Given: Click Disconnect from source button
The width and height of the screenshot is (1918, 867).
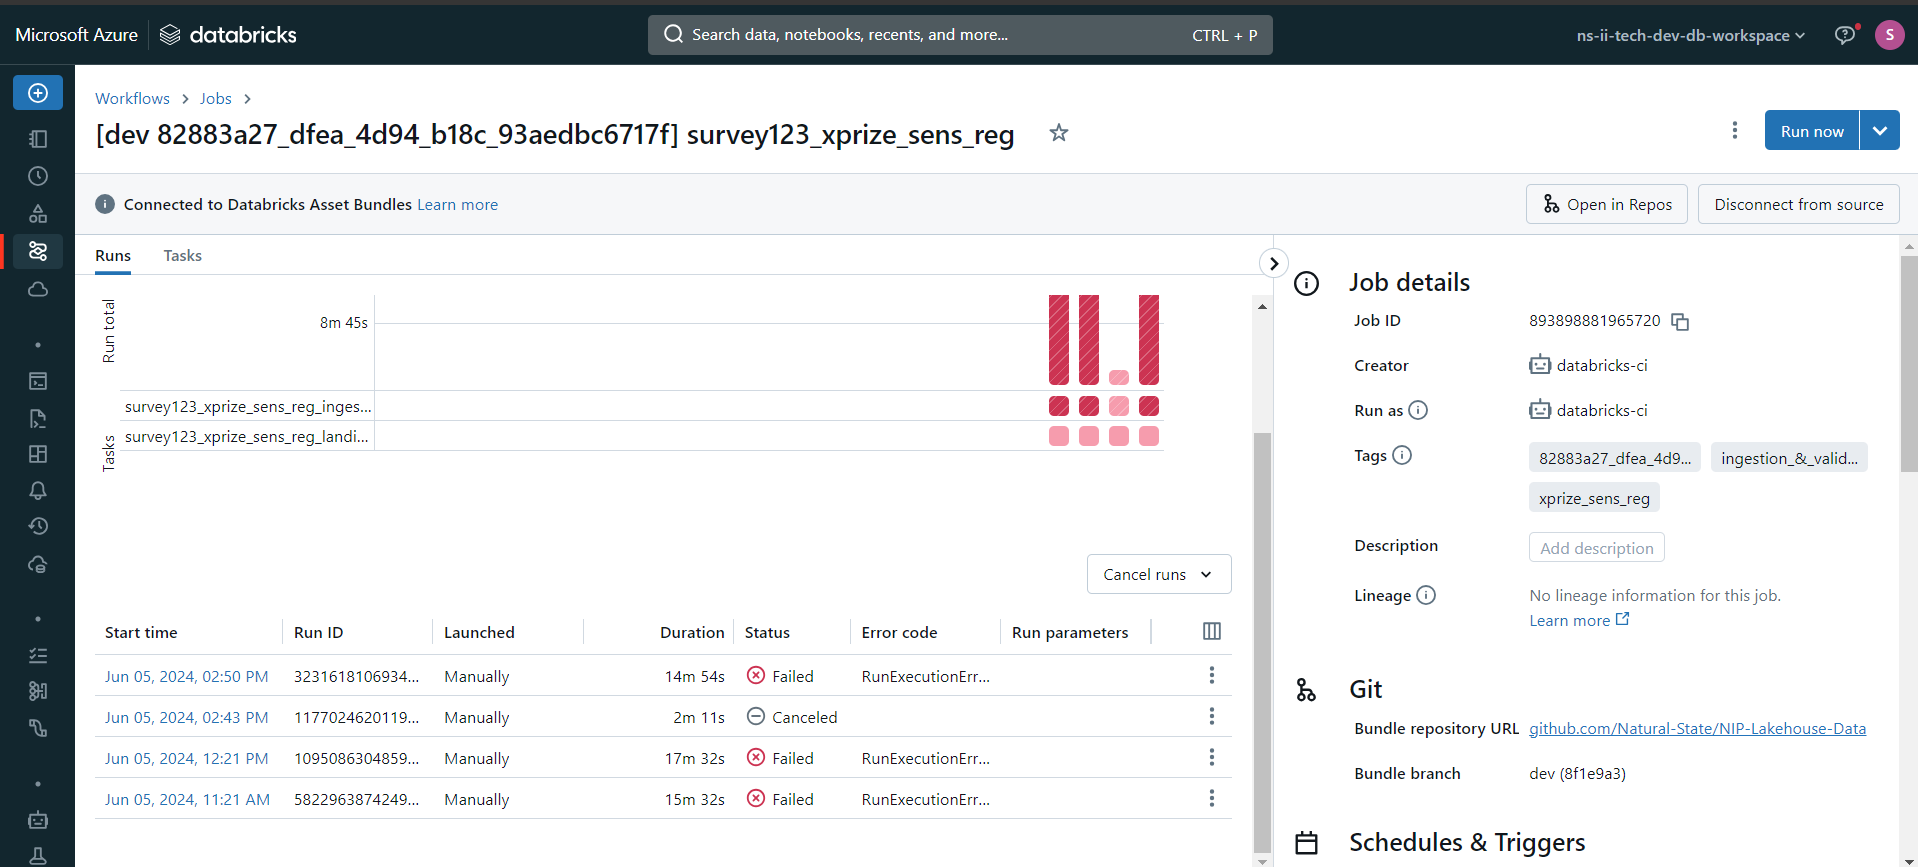Looking at the screenshot, I should pyautogui.click(x=1799, y=204).
